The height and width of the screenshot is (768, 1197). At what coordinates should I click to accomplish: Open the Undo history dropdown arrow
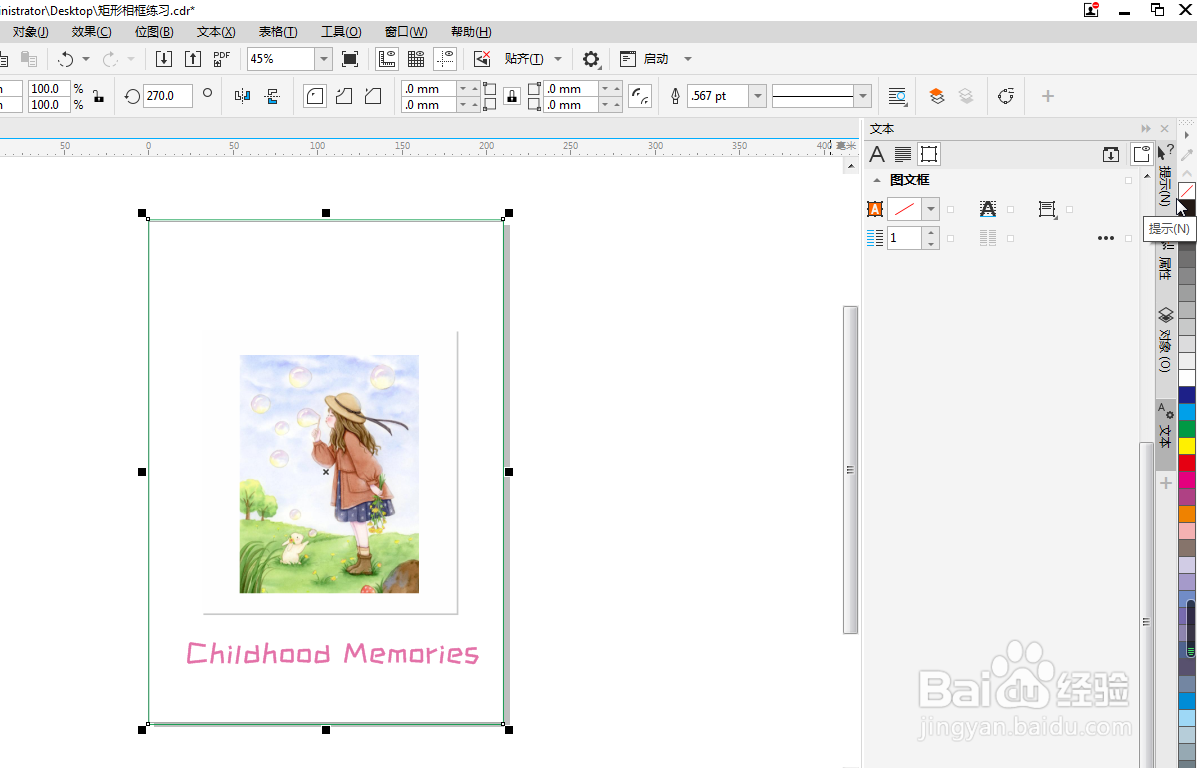tap(86, 59)
